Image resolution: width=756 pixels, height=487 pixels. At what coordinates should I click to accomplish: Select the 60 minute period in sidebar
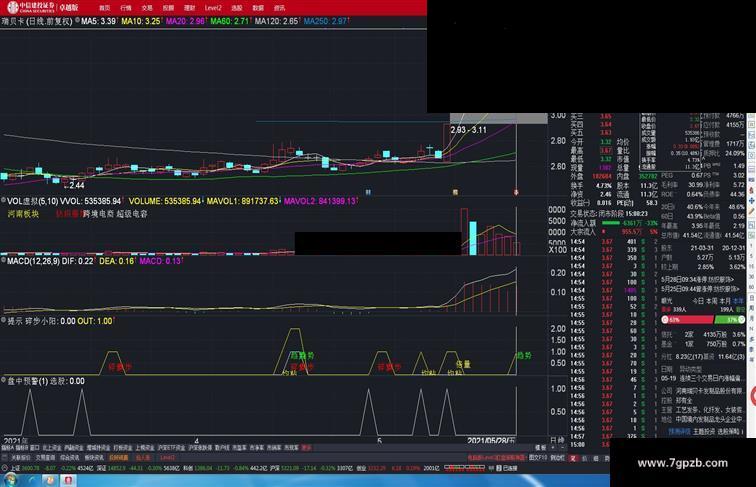click(751, 287)
